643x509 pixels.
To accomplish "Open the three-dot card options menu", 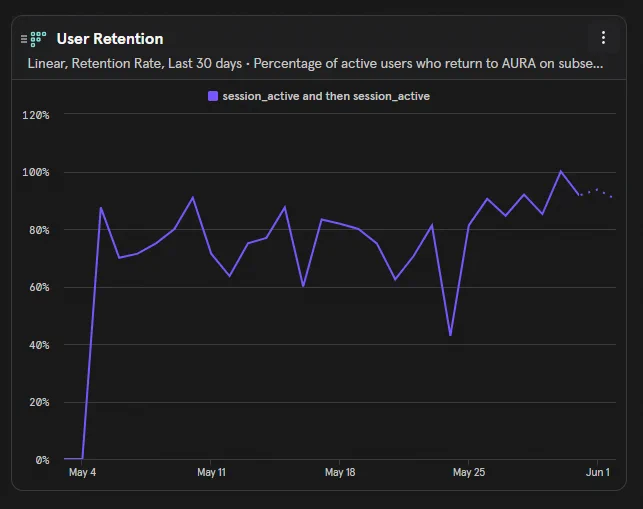I will (x=603, y=38).
